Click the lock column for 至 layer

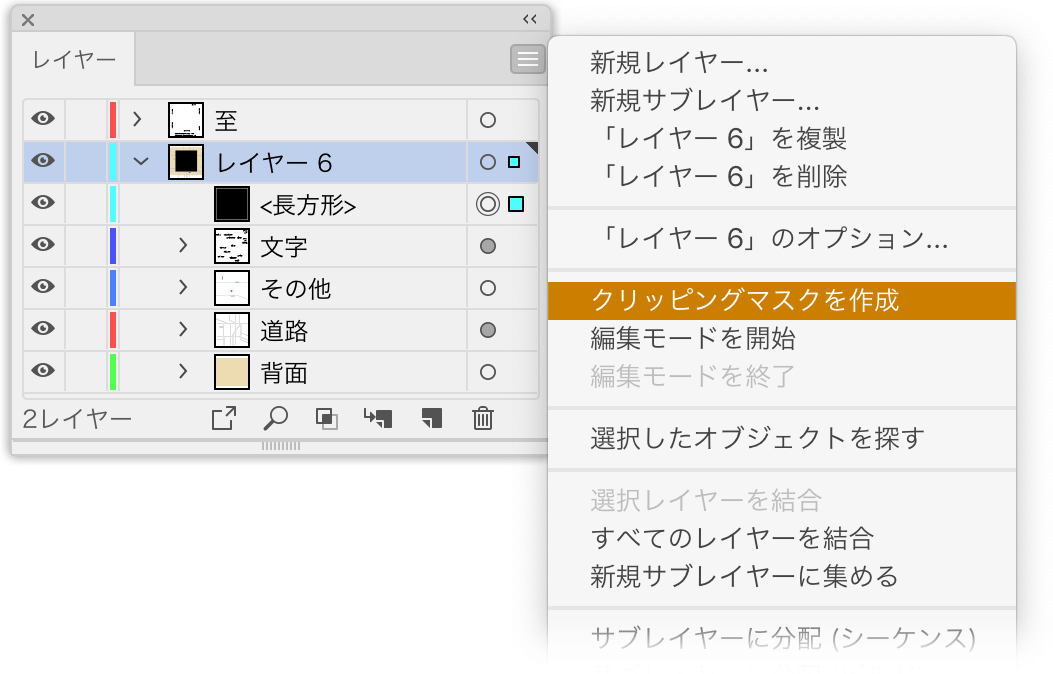click(x=85, y=120)
